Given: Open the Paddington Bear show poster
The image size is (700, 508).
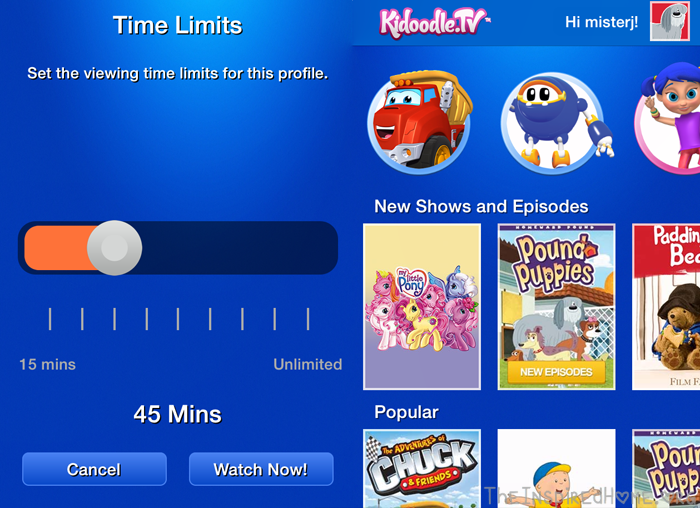Looking at the screenshot, I should [666, 307].
